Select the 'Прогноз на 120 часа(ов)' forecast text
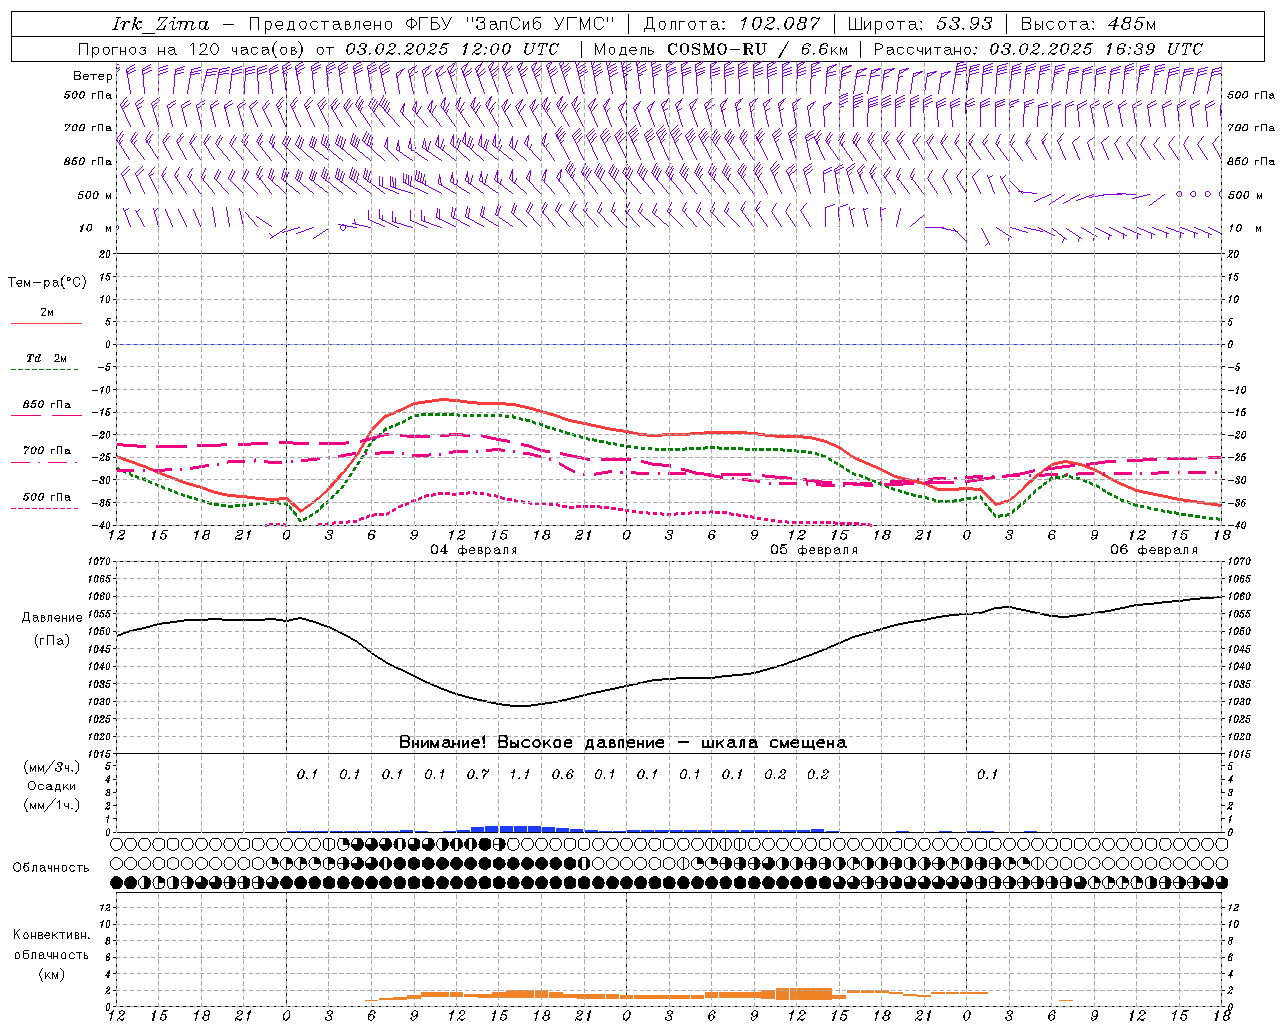The image size is (1280, 1024). point(193,49)
